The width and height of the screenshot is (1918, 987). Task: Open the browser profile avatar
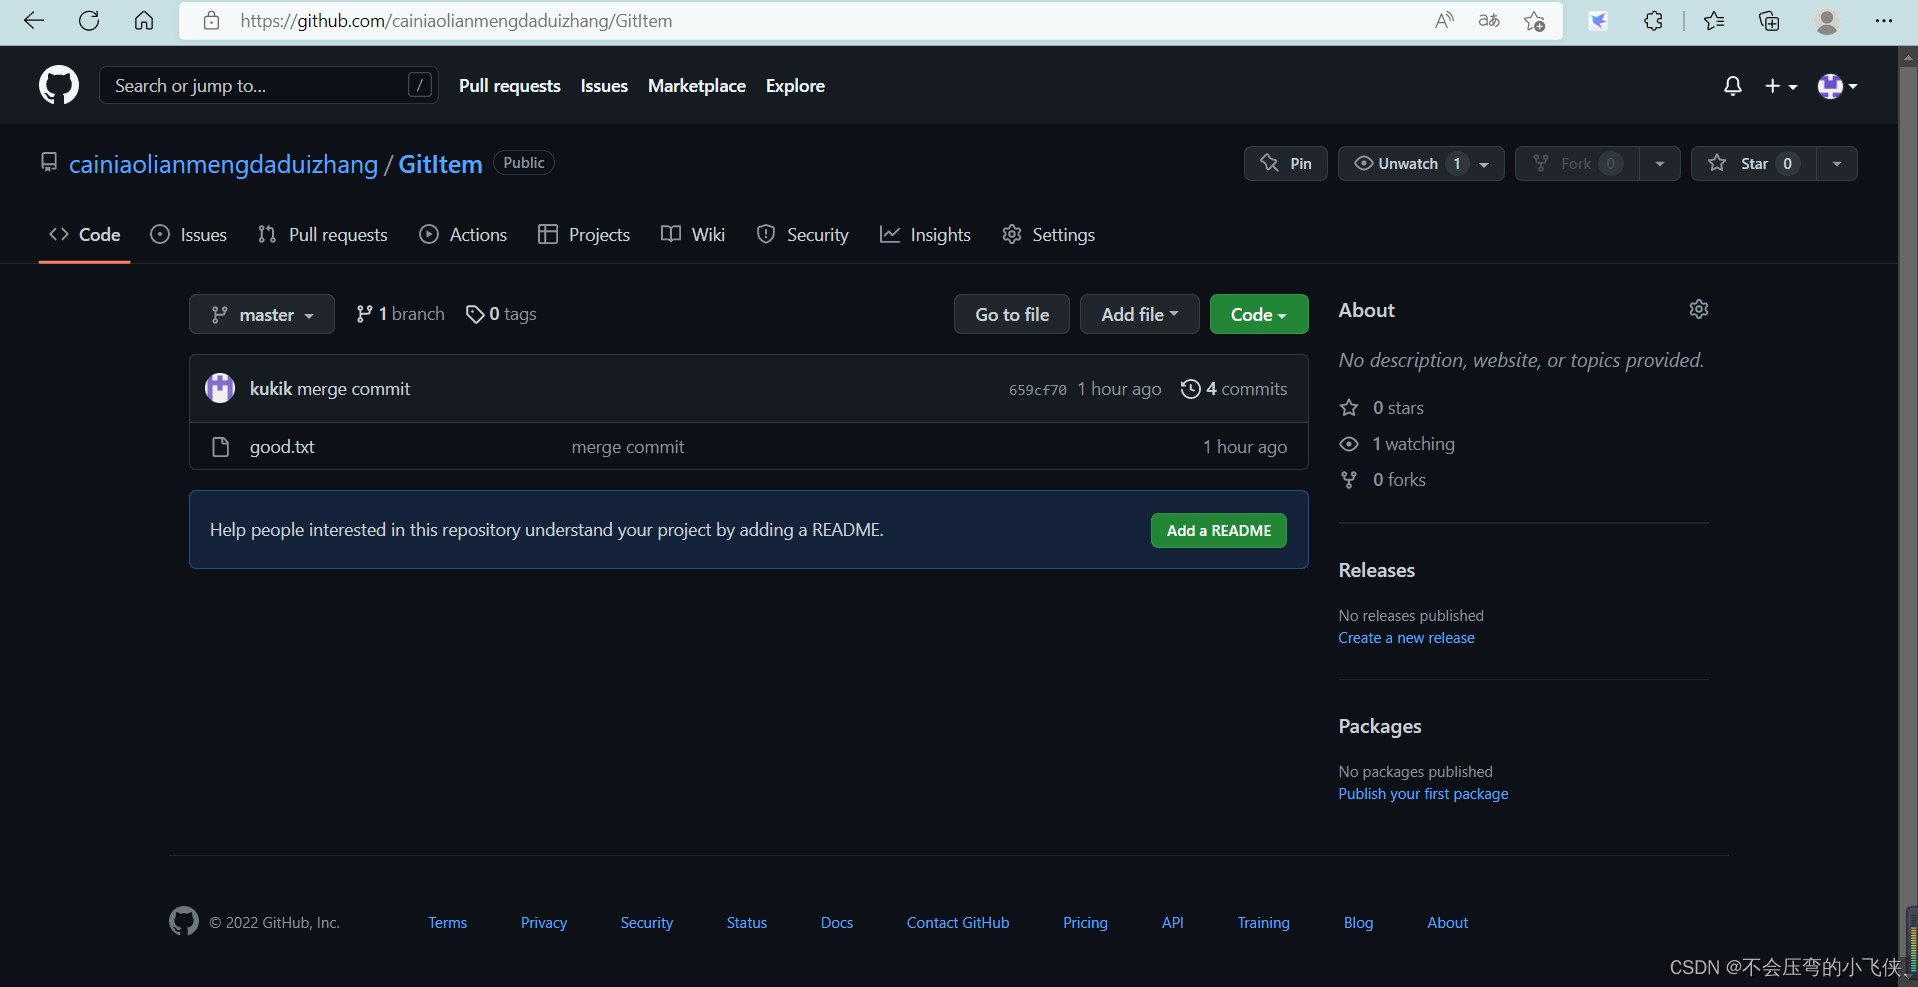pyautogui.click(x=1827, y=21)
